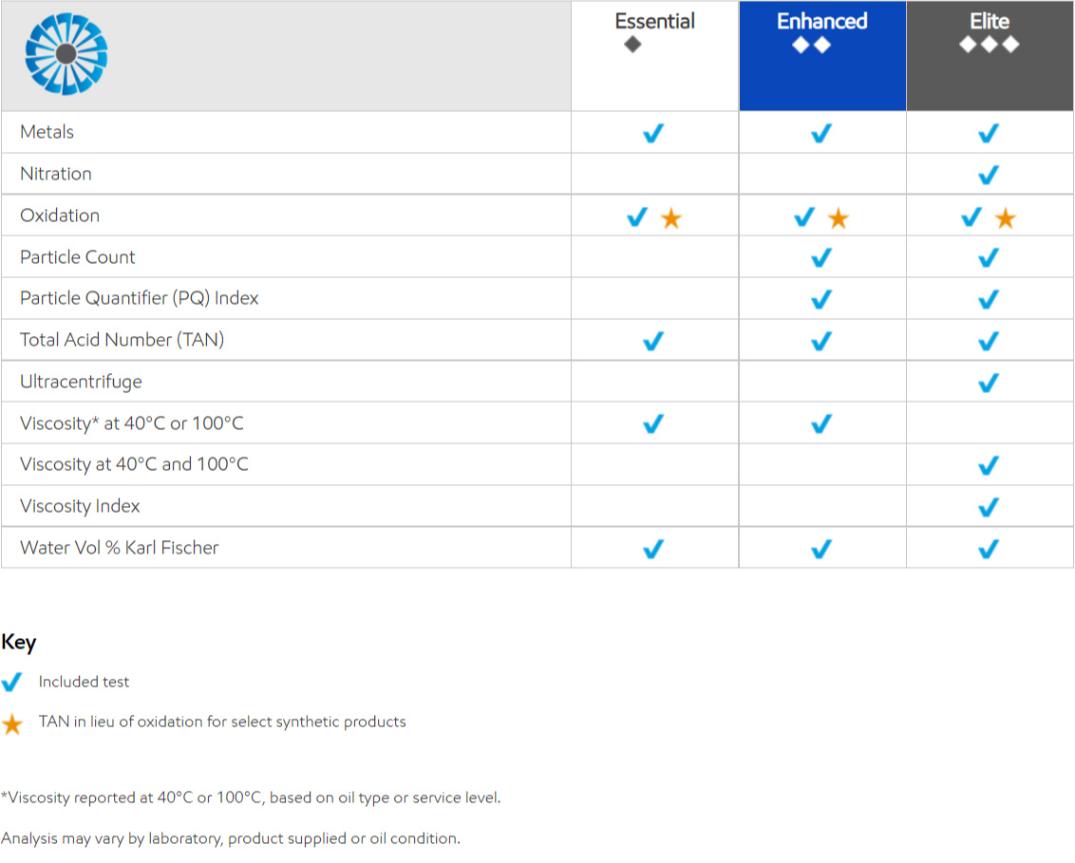Screen dimensions: 1075x863
Task: Click the Metals checkmark under Essential
Action: pyautogui.click(x=654, y=133)
